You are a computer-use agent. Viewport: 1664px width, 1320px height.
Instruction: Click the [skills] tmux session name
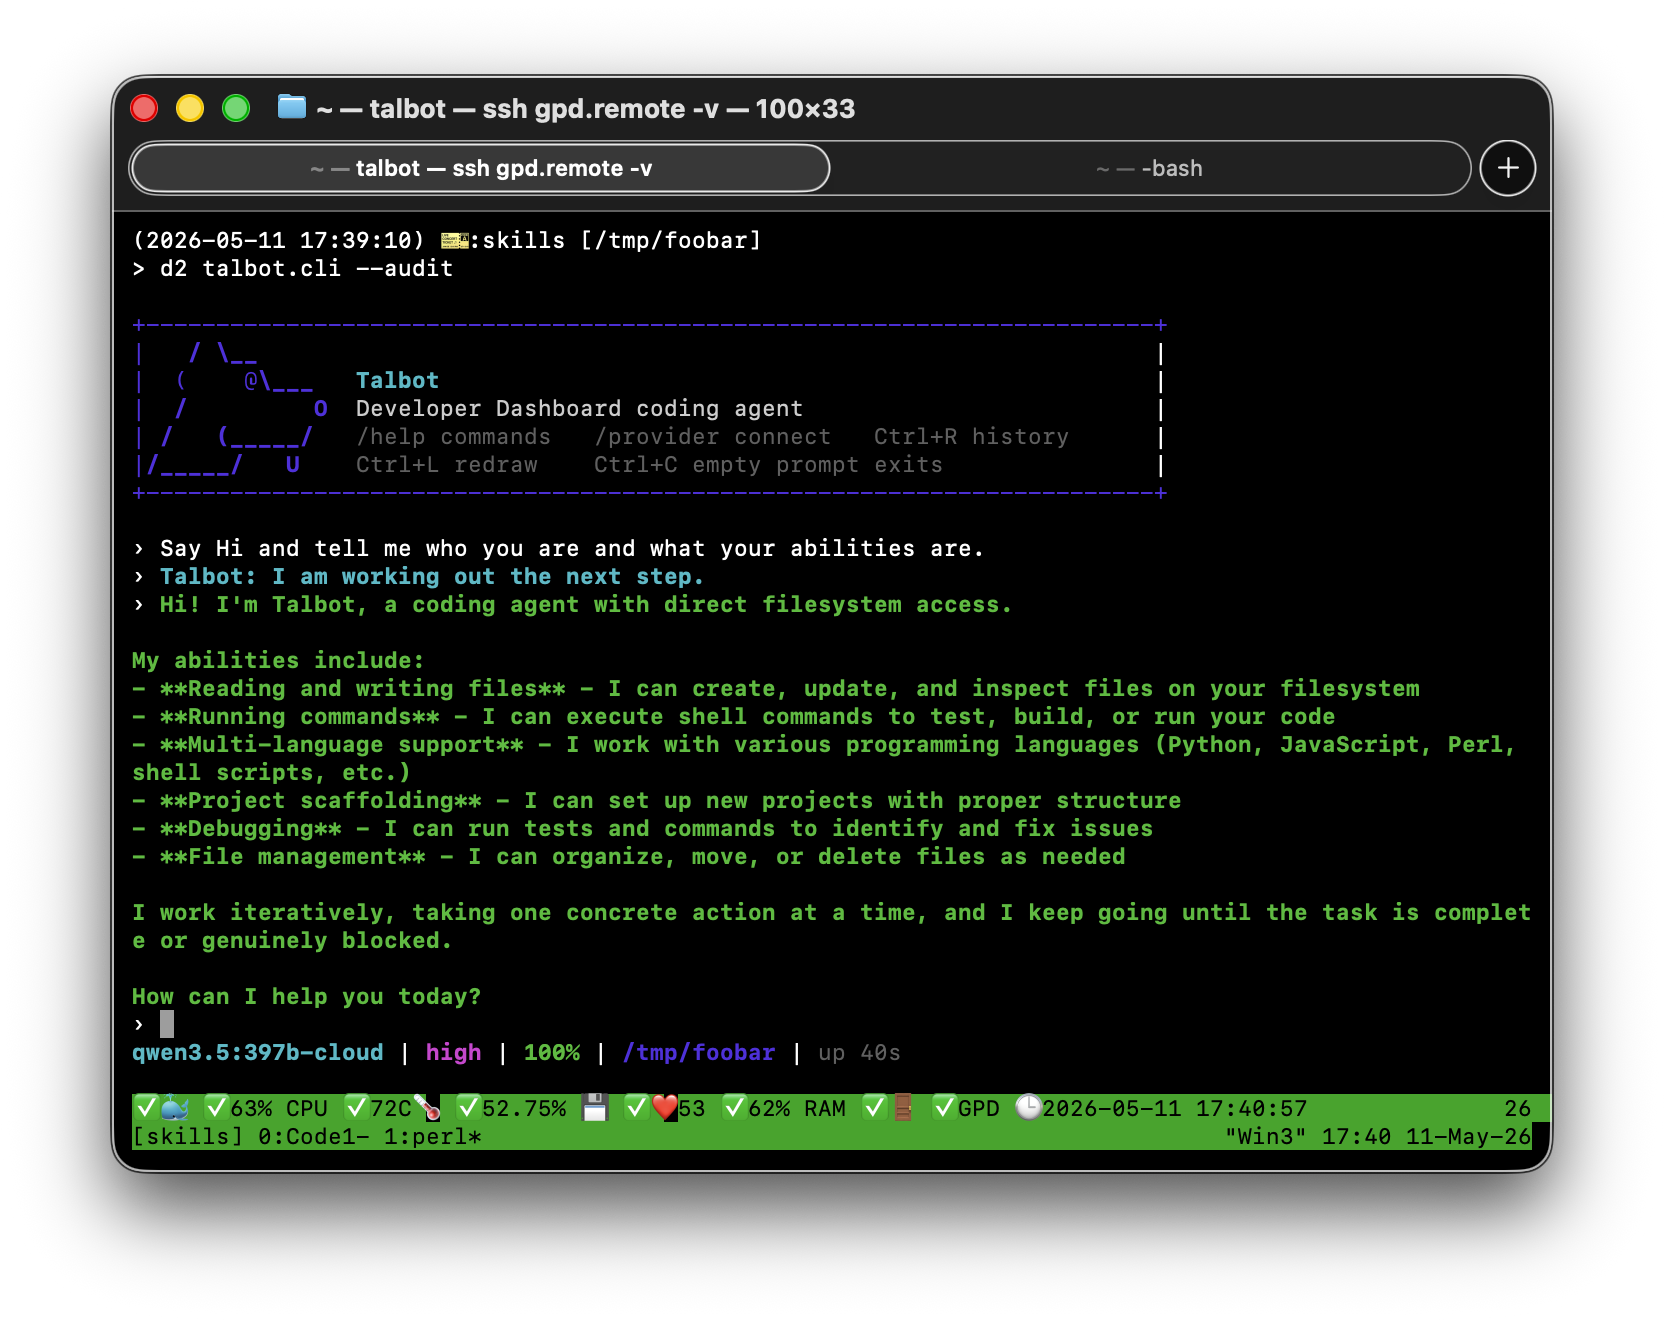(188, 1137)
